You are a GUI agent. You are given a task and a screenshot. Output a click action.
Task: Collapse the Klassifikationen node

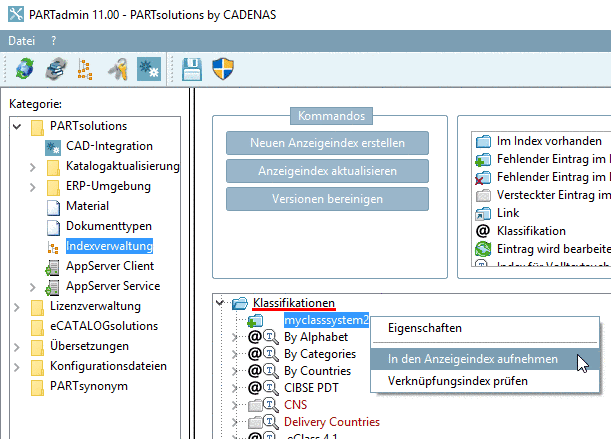coord(220,302)
